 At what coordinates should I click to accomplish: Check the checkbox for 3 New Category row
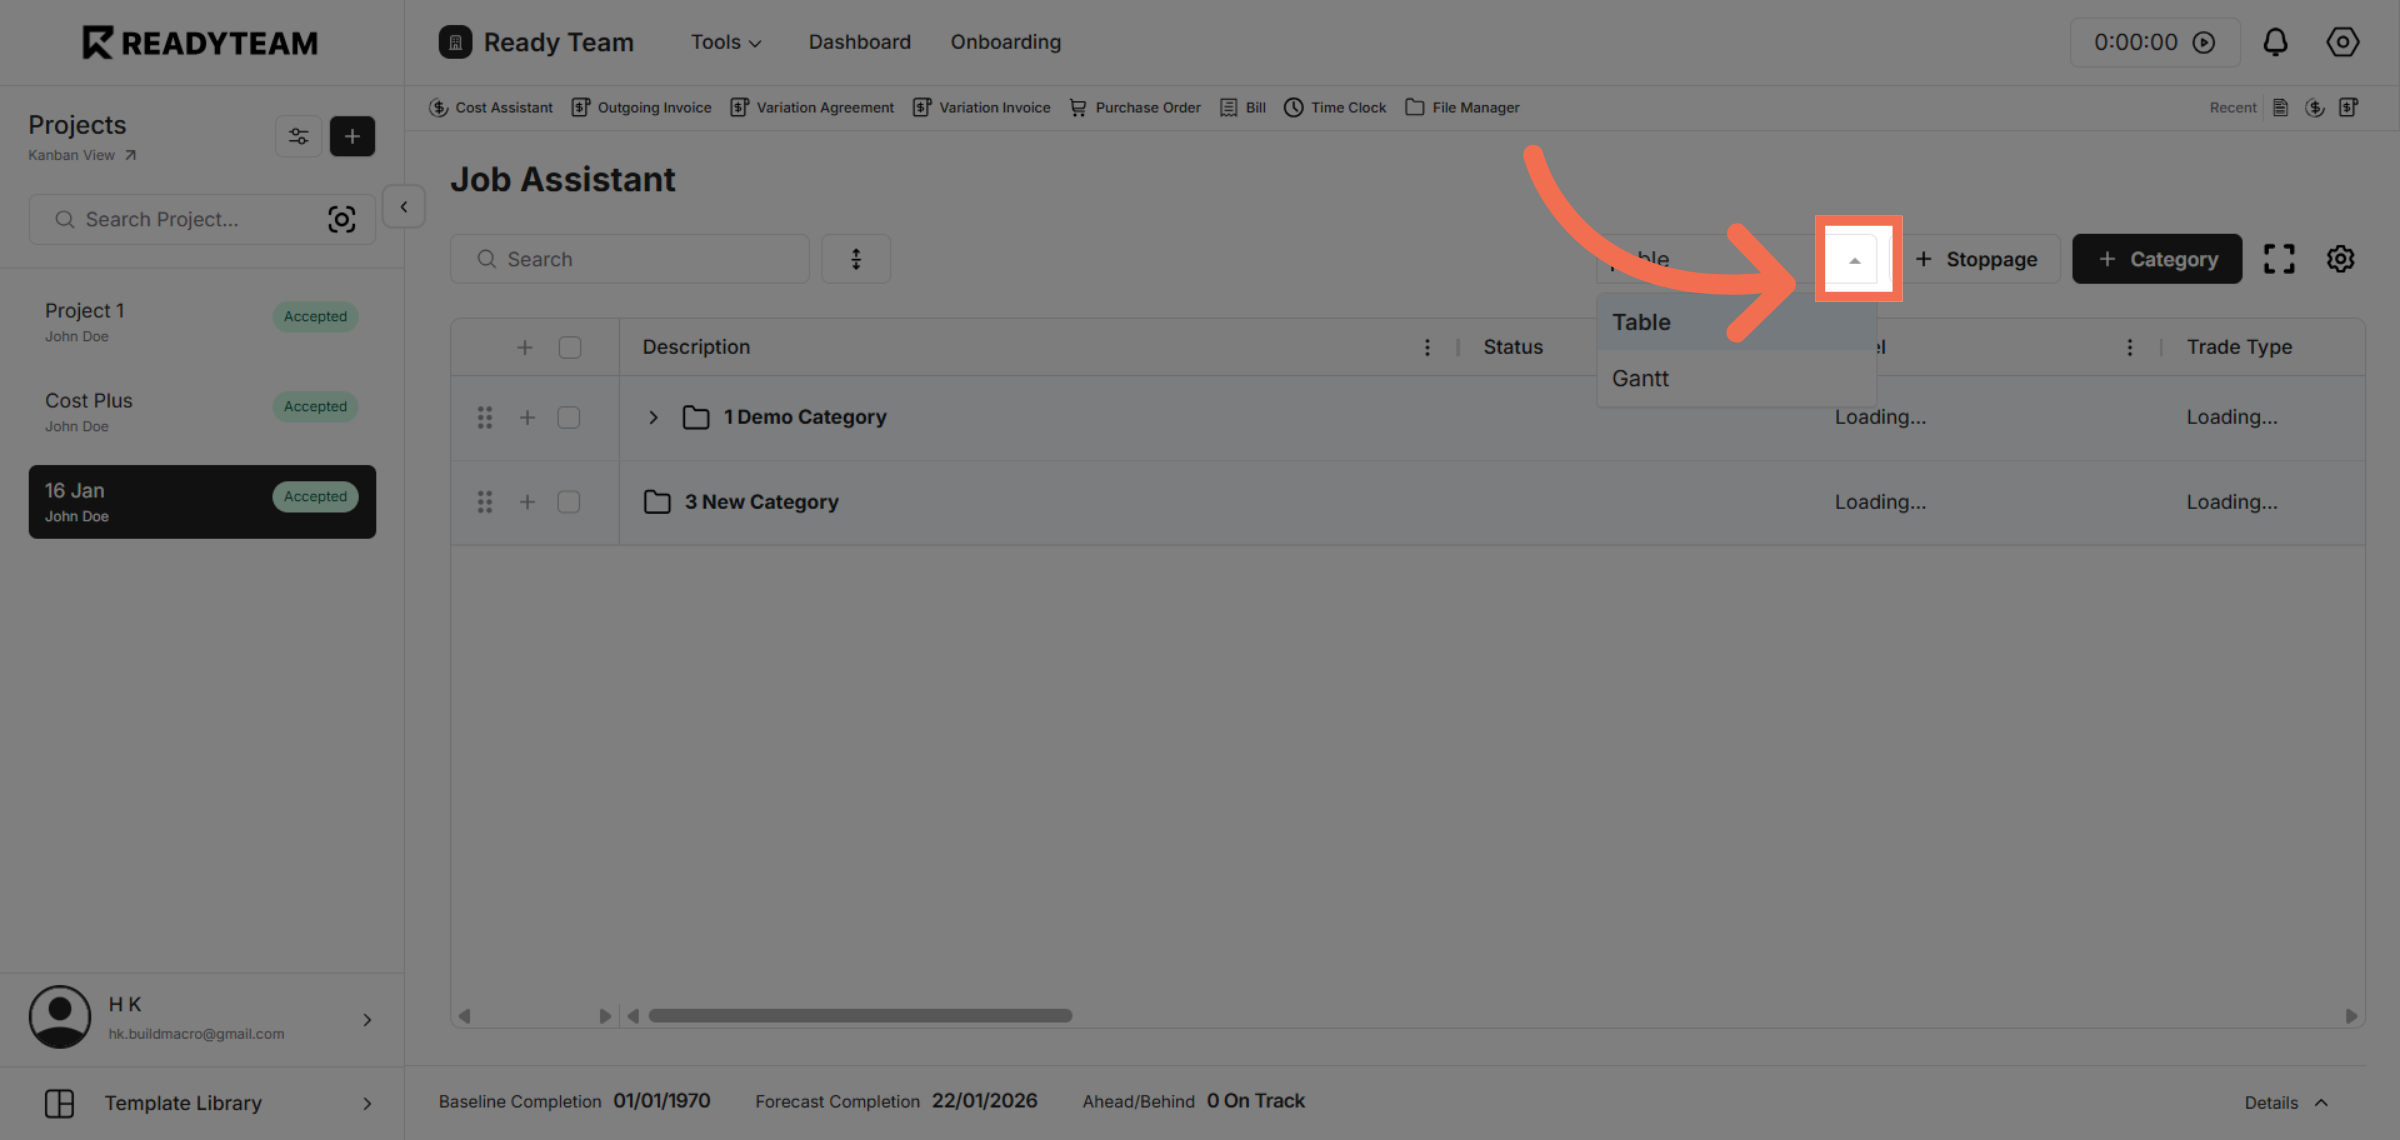[569, 501]
